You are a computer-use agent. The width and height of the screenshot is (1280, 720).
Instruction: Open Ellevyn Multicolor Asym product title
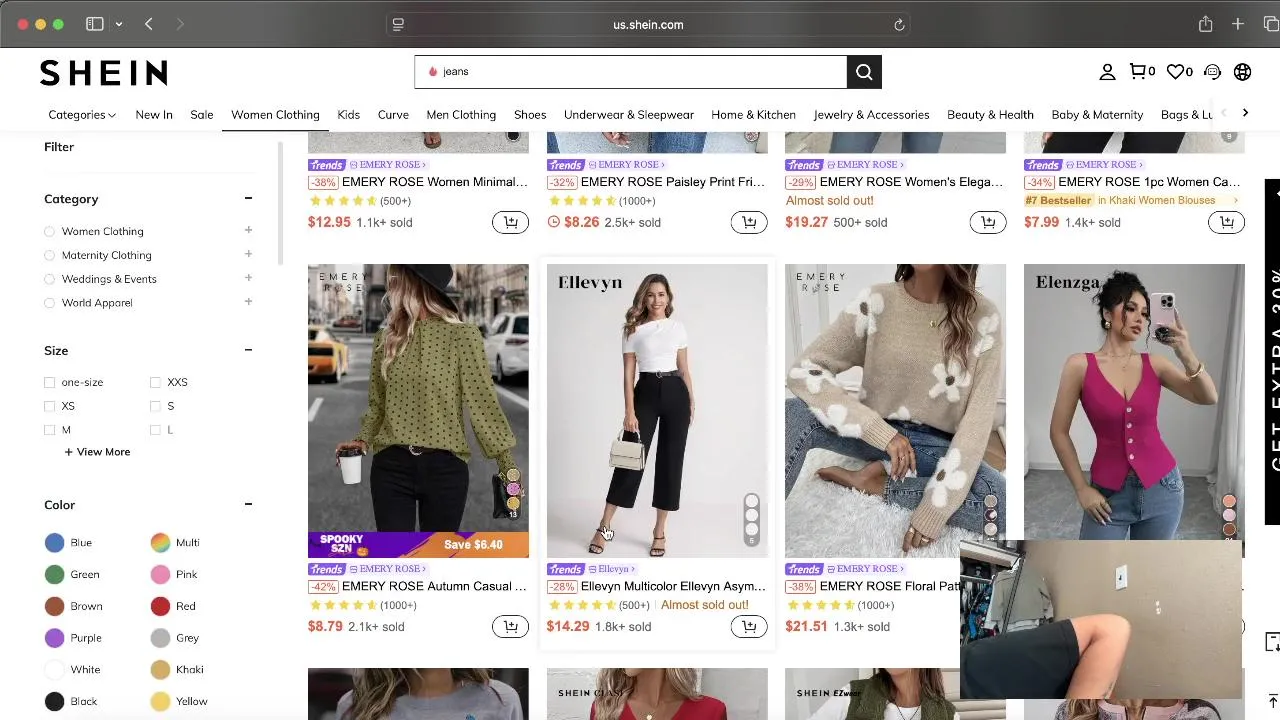673,586
